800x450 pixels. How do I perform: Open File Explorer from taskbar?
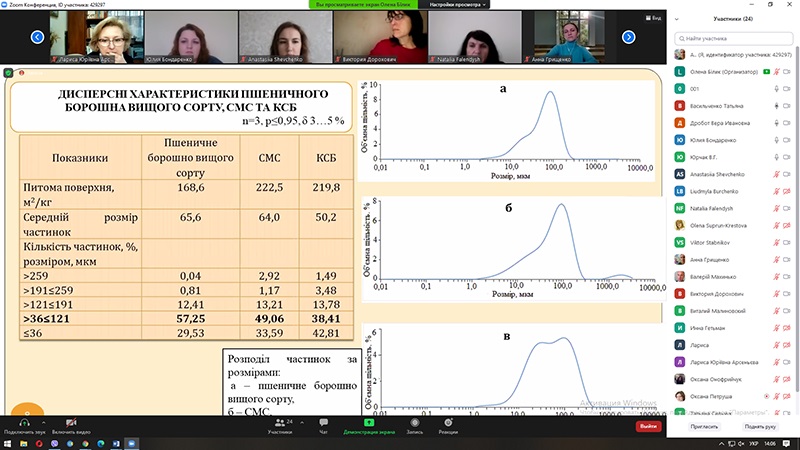click(x=23, y=444)
